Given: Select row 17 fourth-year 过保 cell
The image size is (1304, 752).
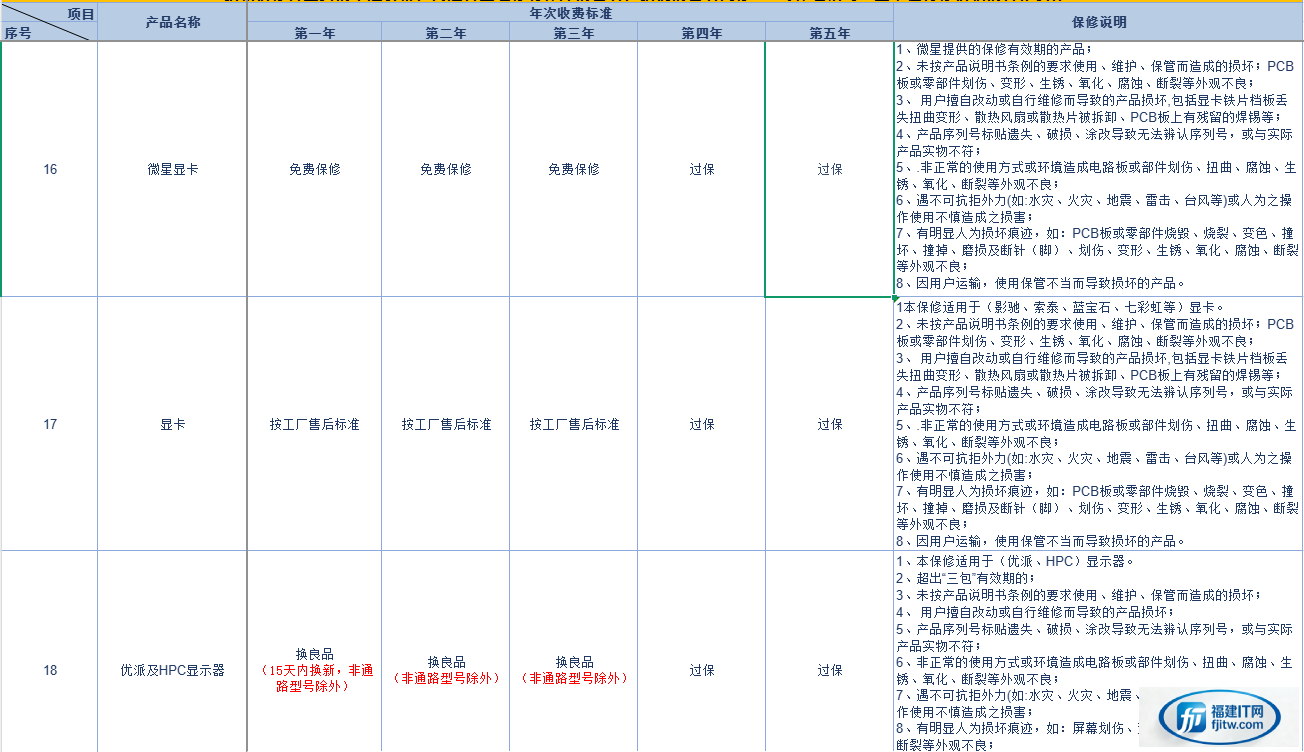Looking at the screenshot, I should (701, 424).
